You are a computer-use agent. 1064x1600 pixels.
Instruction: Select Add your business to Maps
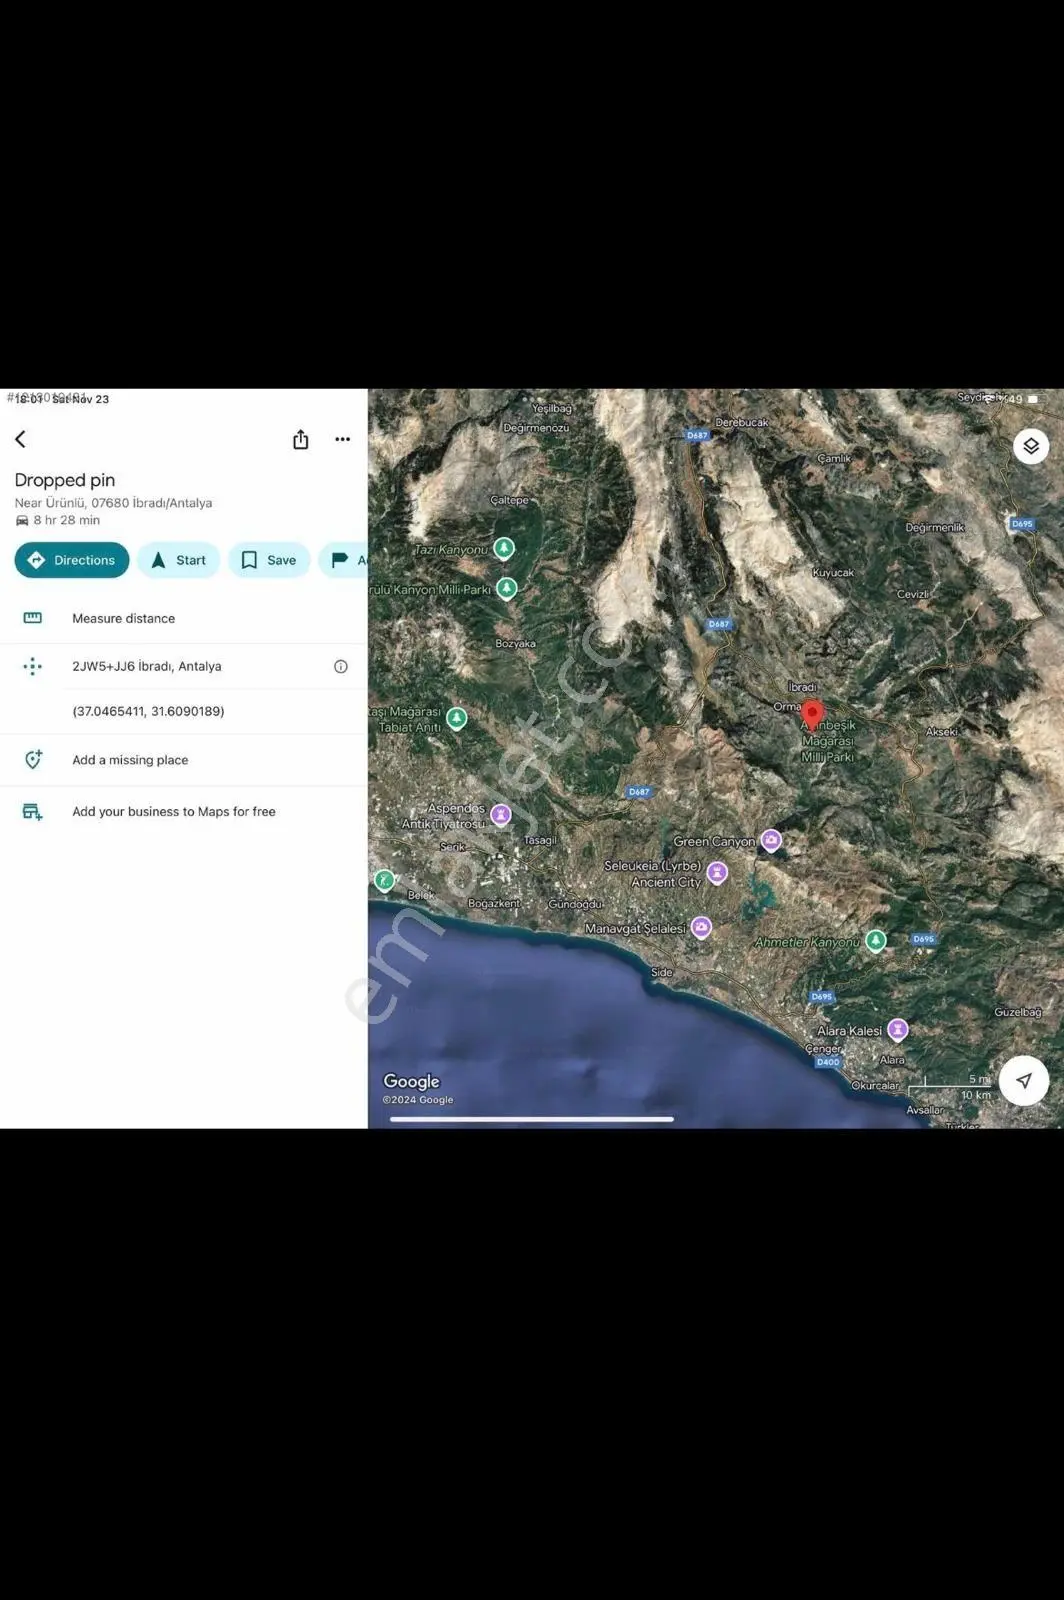[x=184, y=812]
